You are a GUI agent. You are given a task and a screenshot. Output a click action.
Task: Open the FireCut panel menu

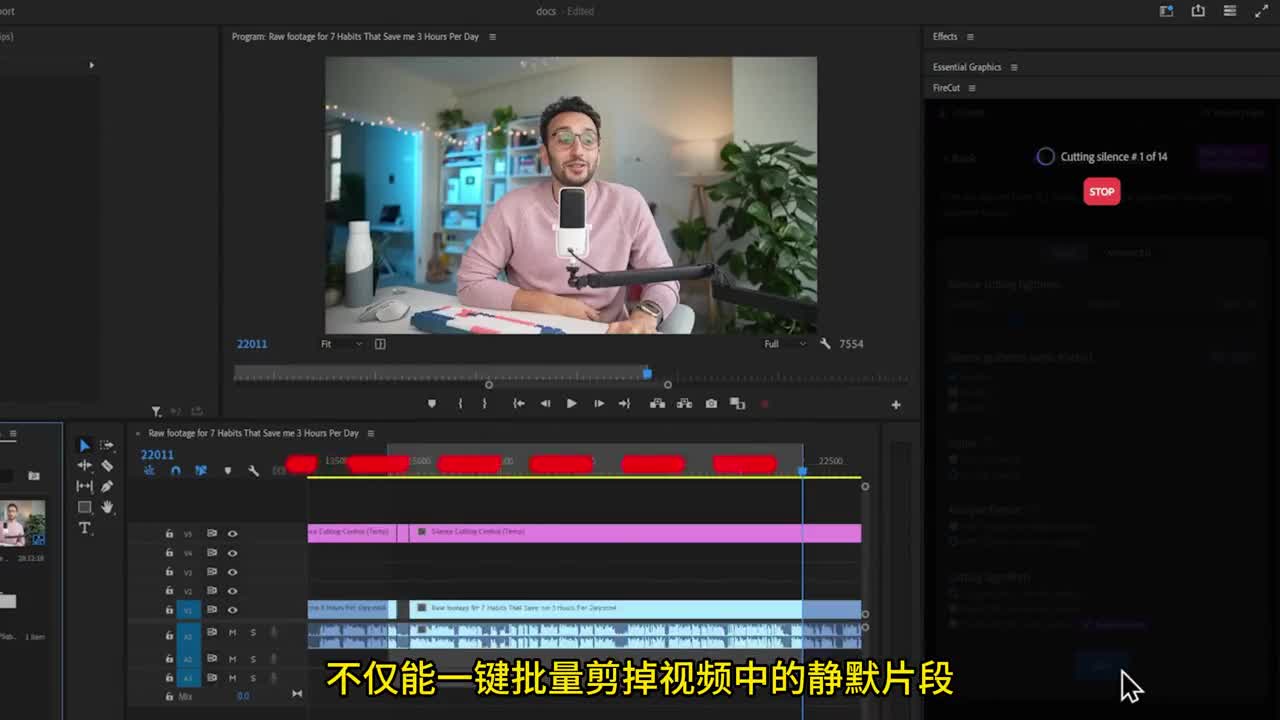coord(972,88)
